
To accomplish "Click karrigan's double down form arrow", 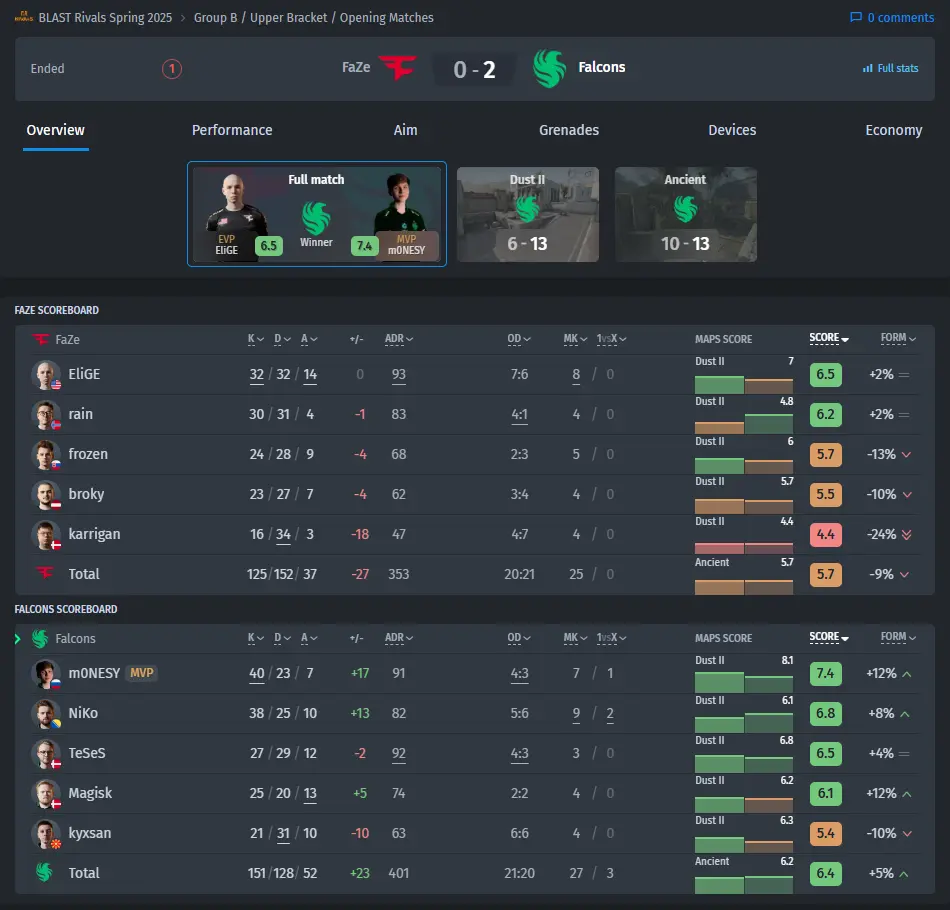I will point(906,534).
